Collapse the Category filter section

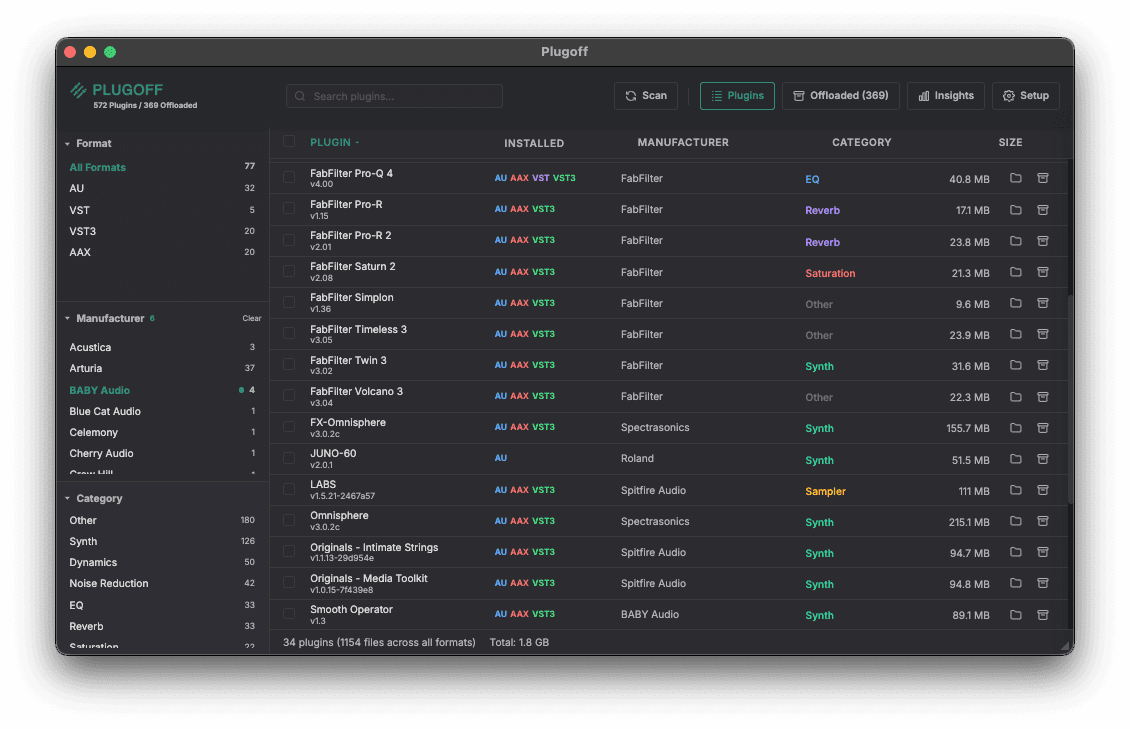pyautogui.click(x=67, y=498)
